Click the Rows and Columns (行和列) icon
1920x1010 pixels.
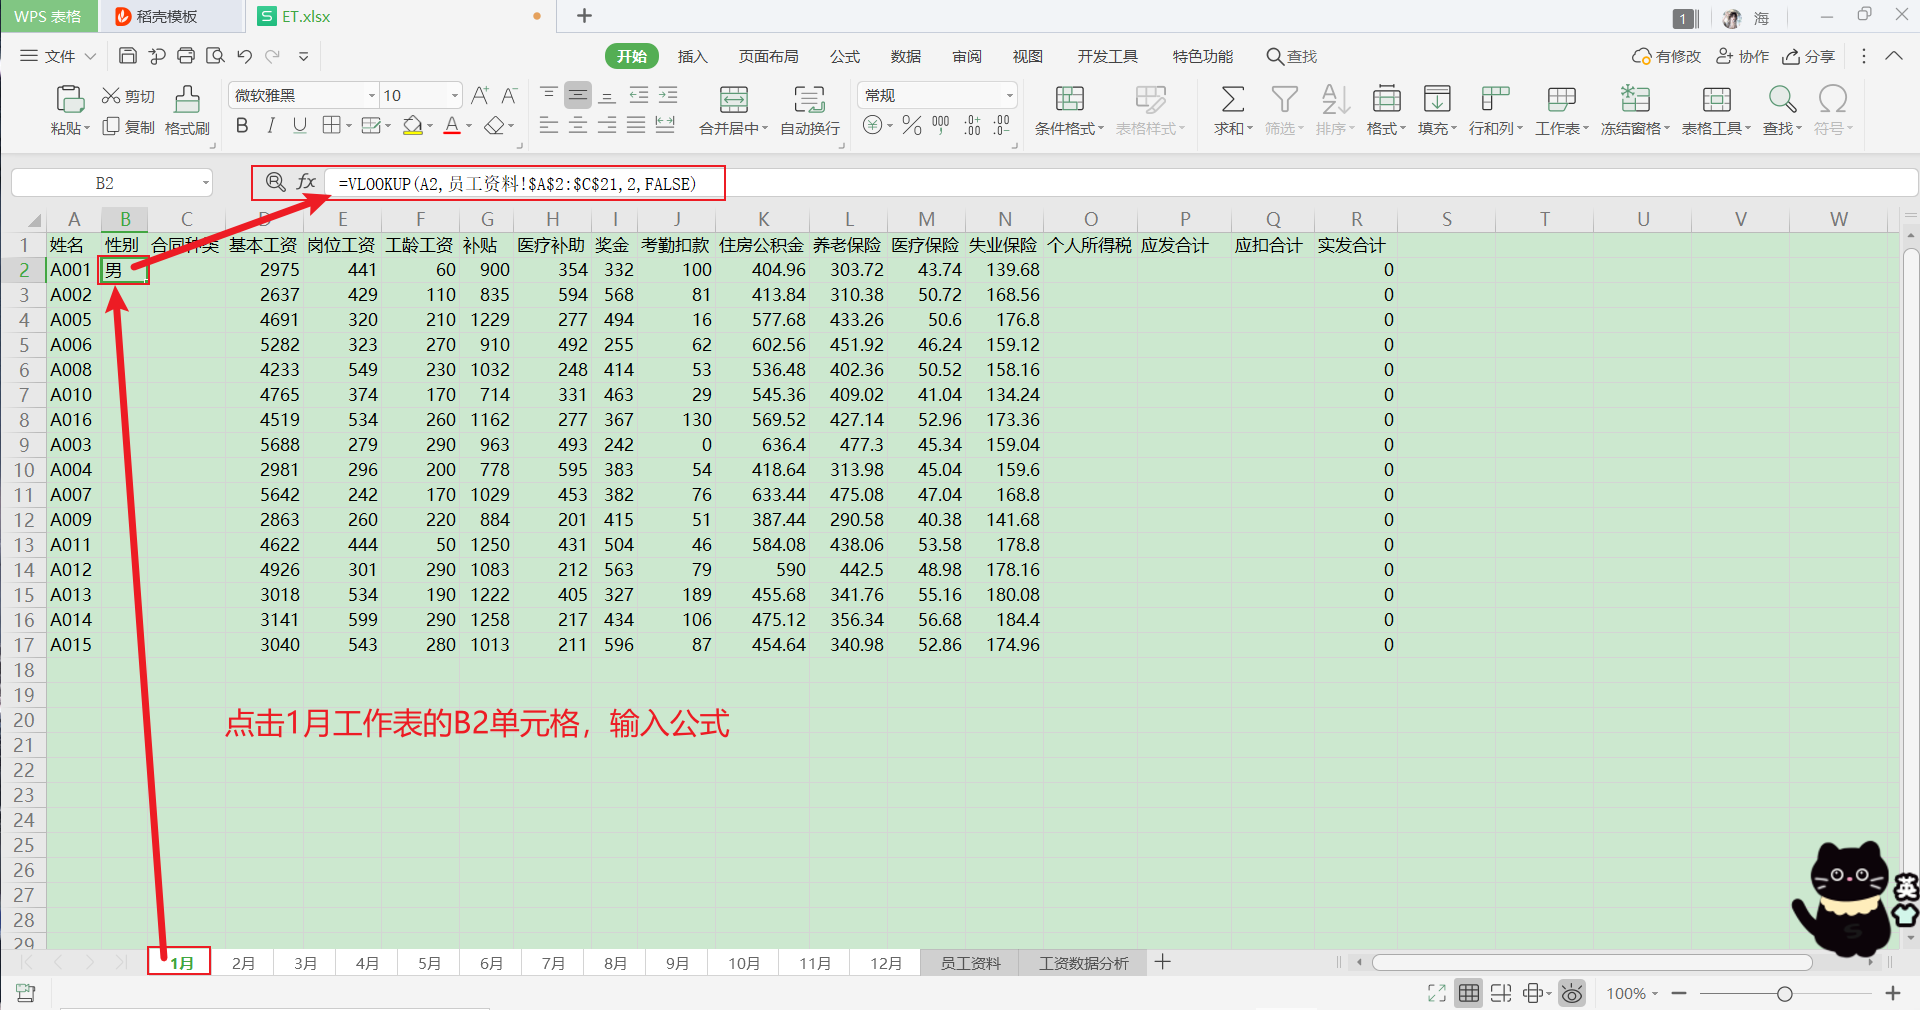pos(1495,99)
